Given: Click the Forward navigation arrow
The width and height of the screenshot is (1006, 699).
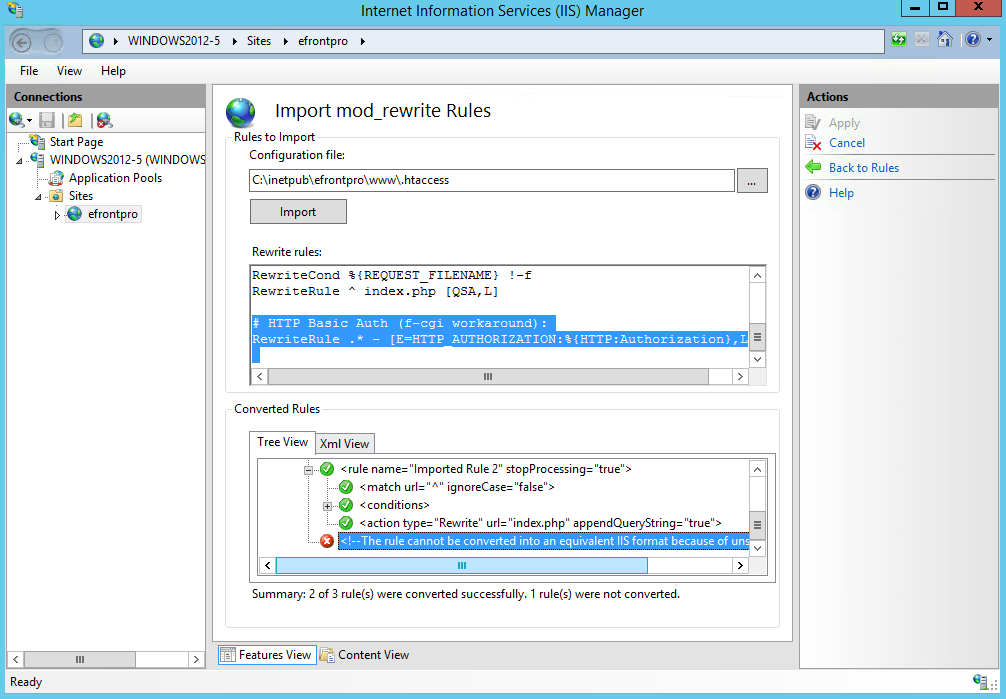Looking at the screenshot, I should pos(53,42).
